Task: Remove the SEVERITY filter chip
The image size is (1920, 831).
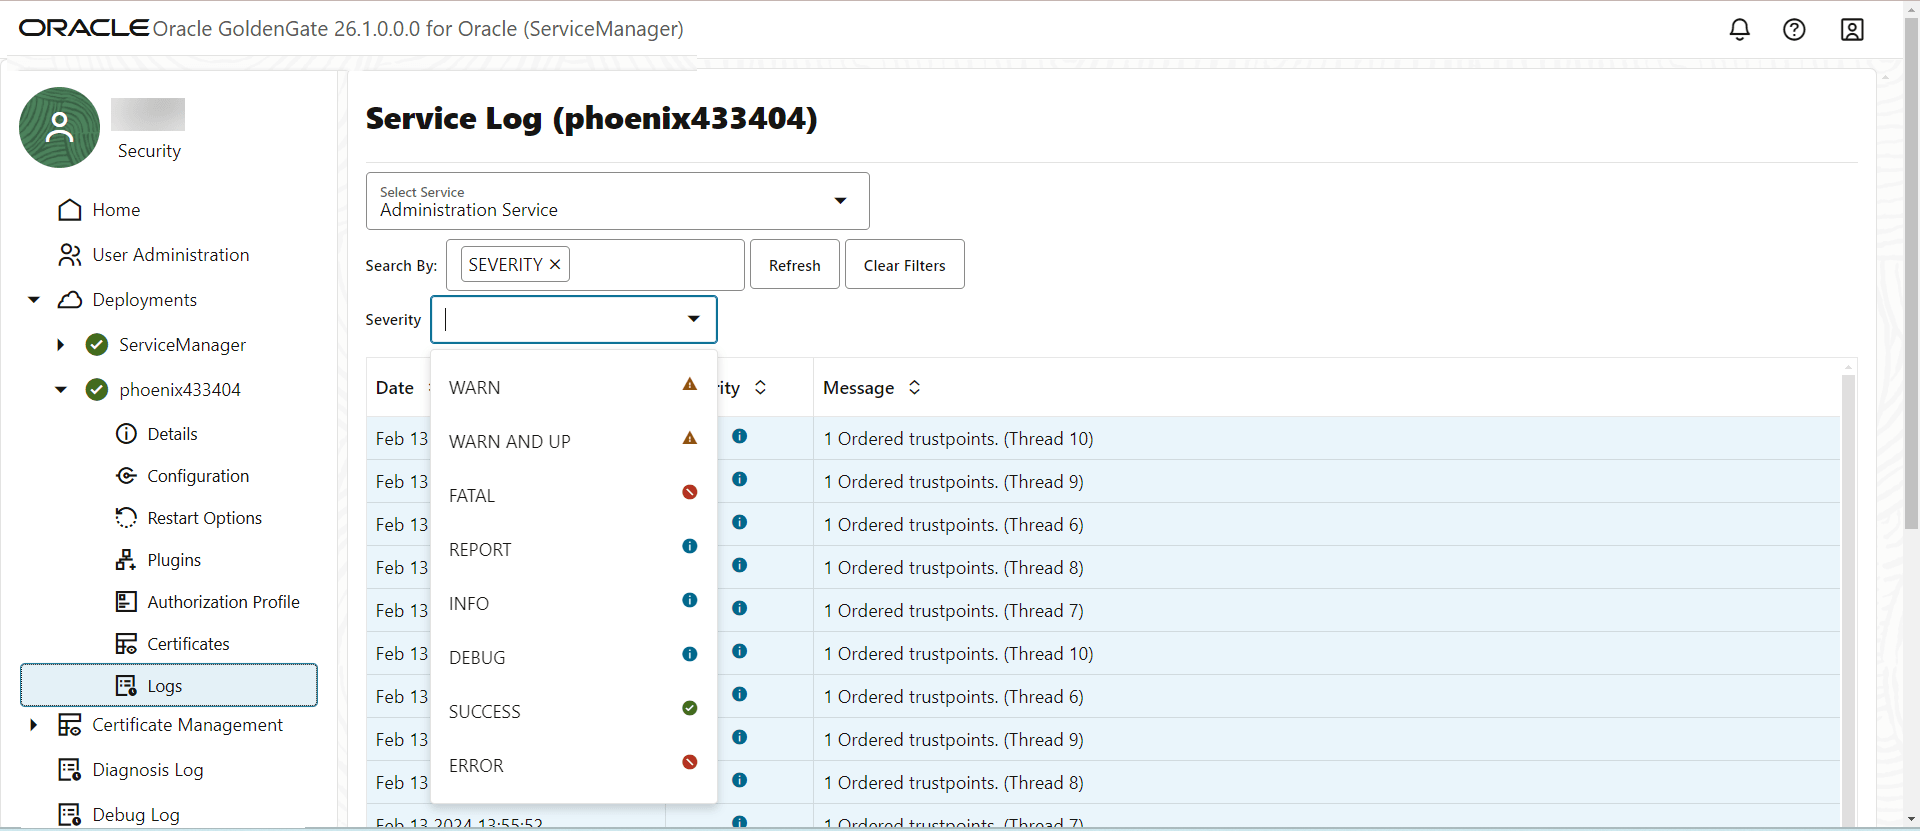Action: (555, 265)
